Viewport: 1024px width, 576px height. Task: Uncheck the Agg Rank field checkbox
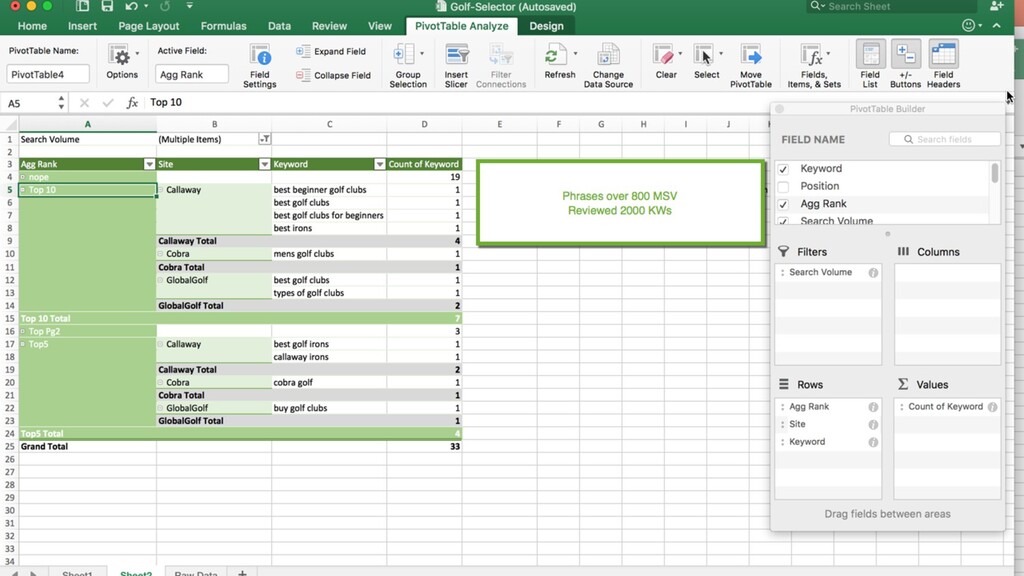tap(783, 204)
